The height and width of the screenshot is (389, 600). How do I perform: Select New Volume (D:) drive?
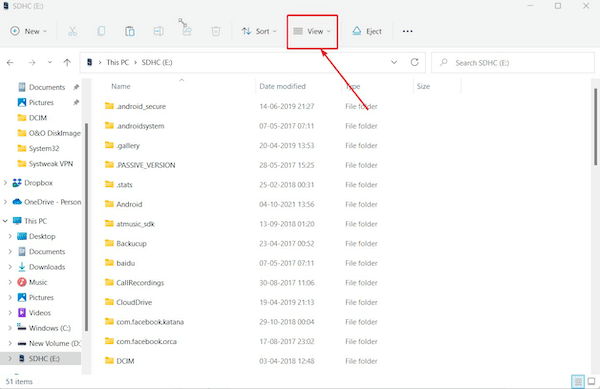pos(49,343)
